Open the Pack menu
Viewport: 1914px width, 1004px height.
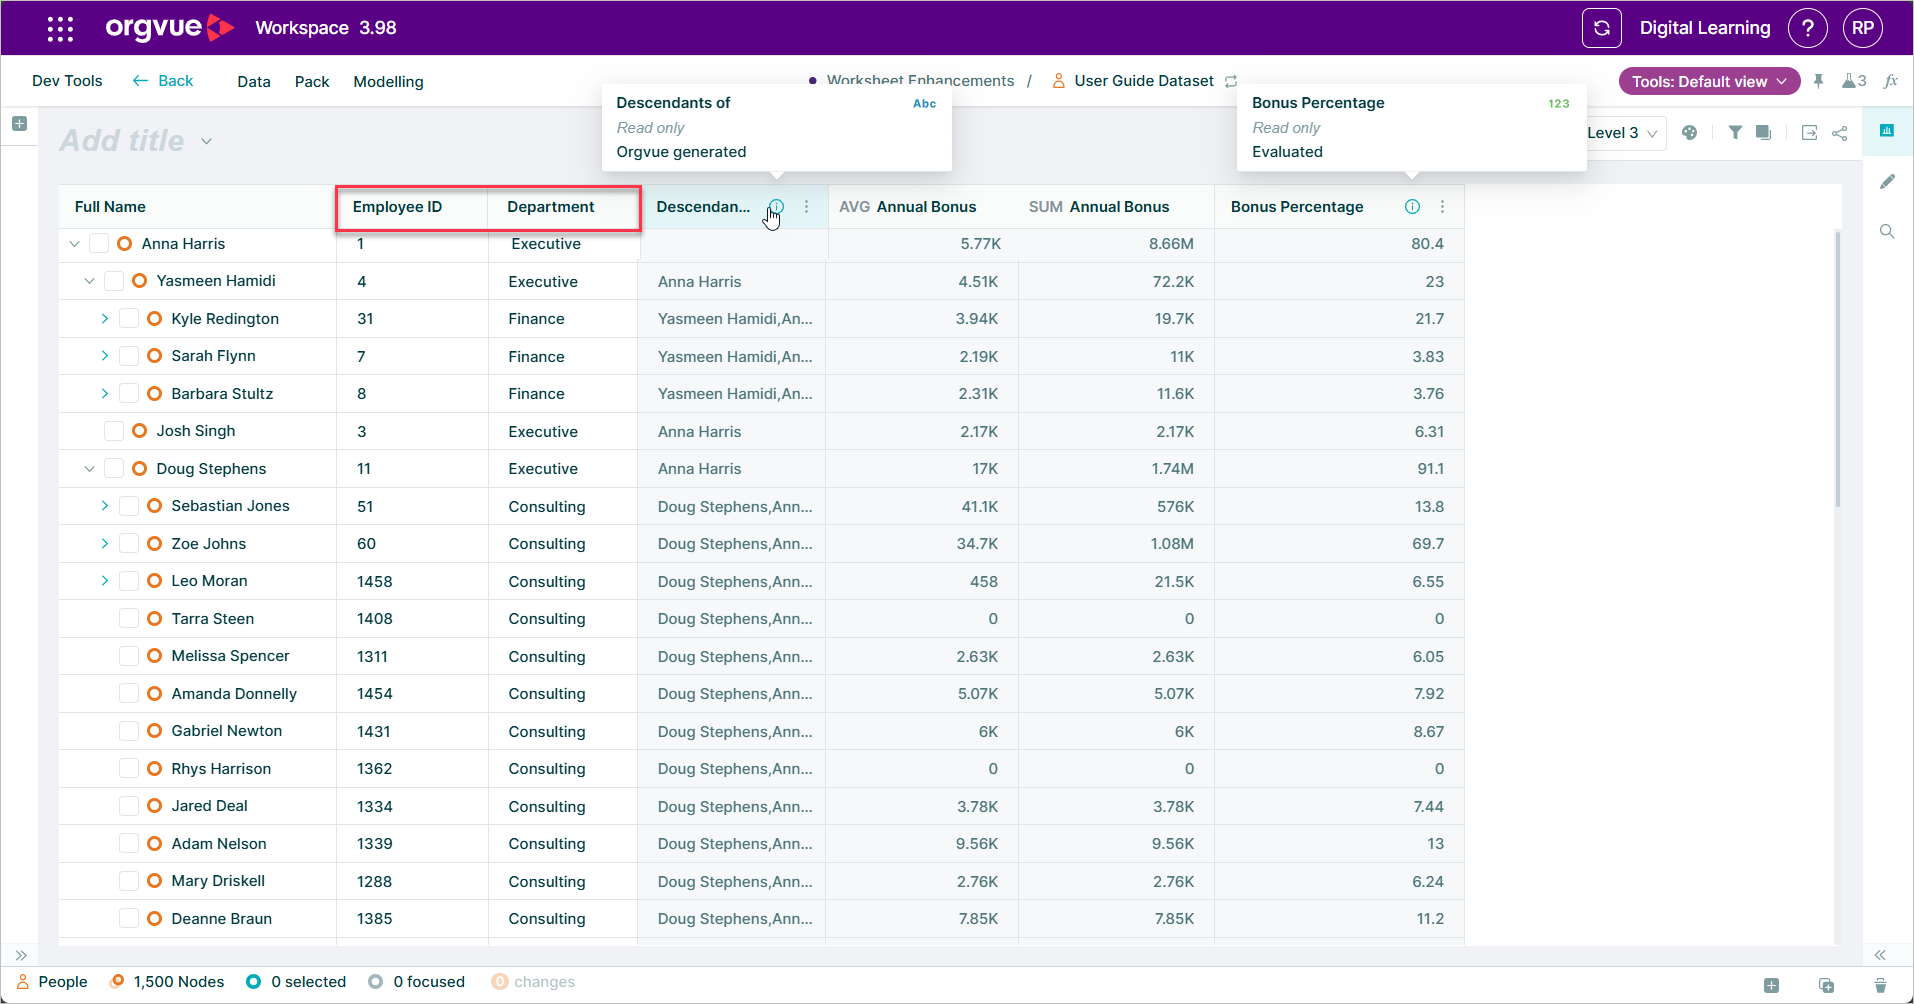(312, 82)
